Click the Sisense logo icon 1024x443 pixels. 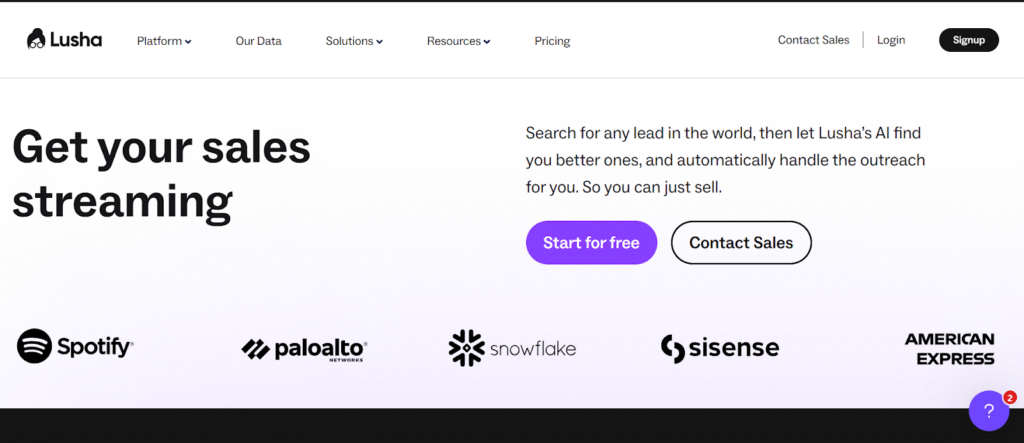tap(672, 348)
